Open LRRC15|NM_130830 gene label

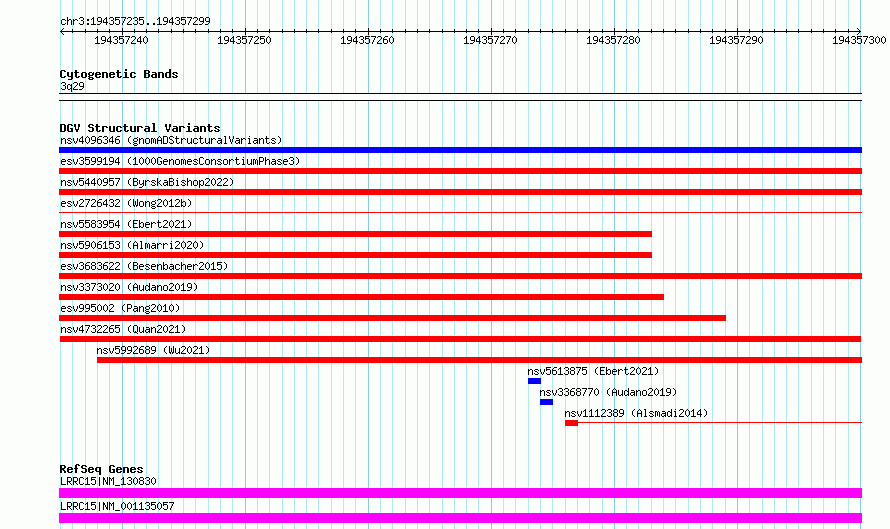coord(108,481)
